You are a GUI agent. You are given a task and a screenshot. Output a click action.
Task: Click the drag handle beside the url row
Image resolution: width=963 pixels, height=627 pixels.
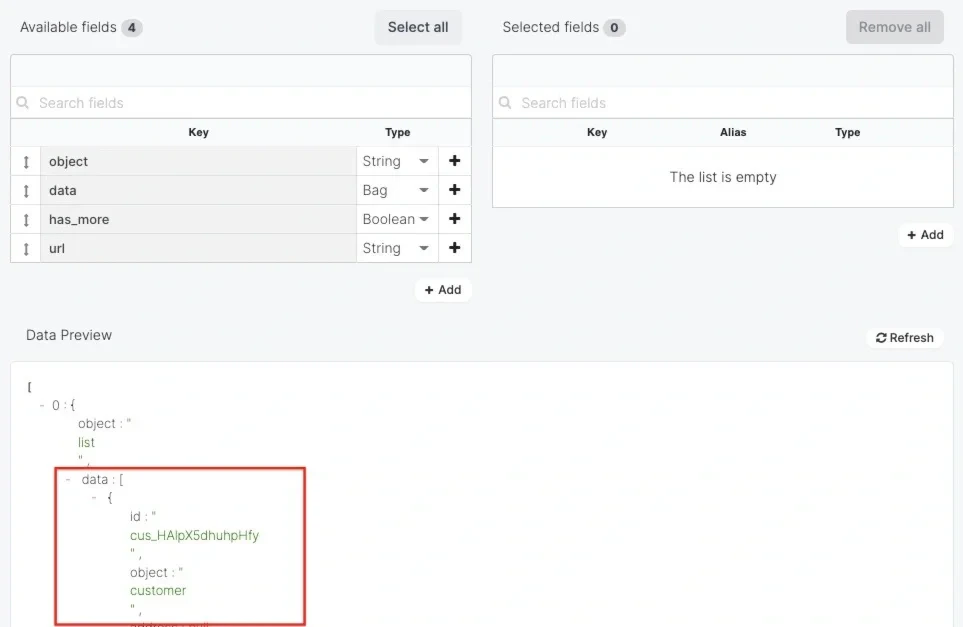pyautogui.click(x=25, y=248)
